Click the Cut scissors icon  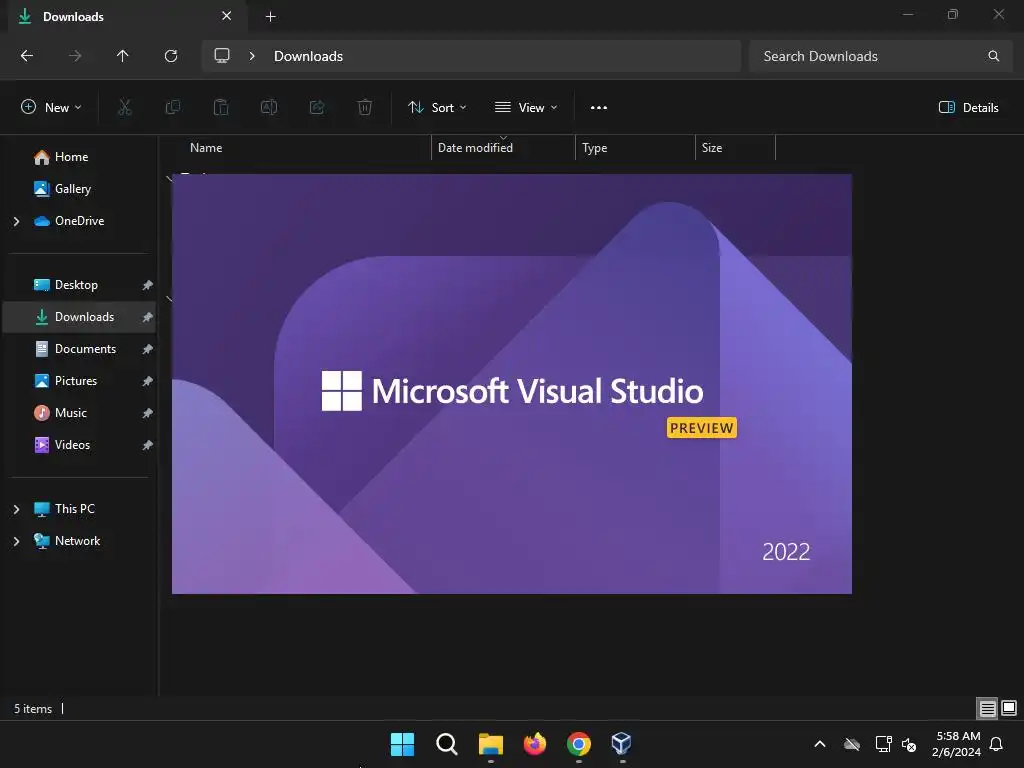pyautogui.click(x=124, y=107)
